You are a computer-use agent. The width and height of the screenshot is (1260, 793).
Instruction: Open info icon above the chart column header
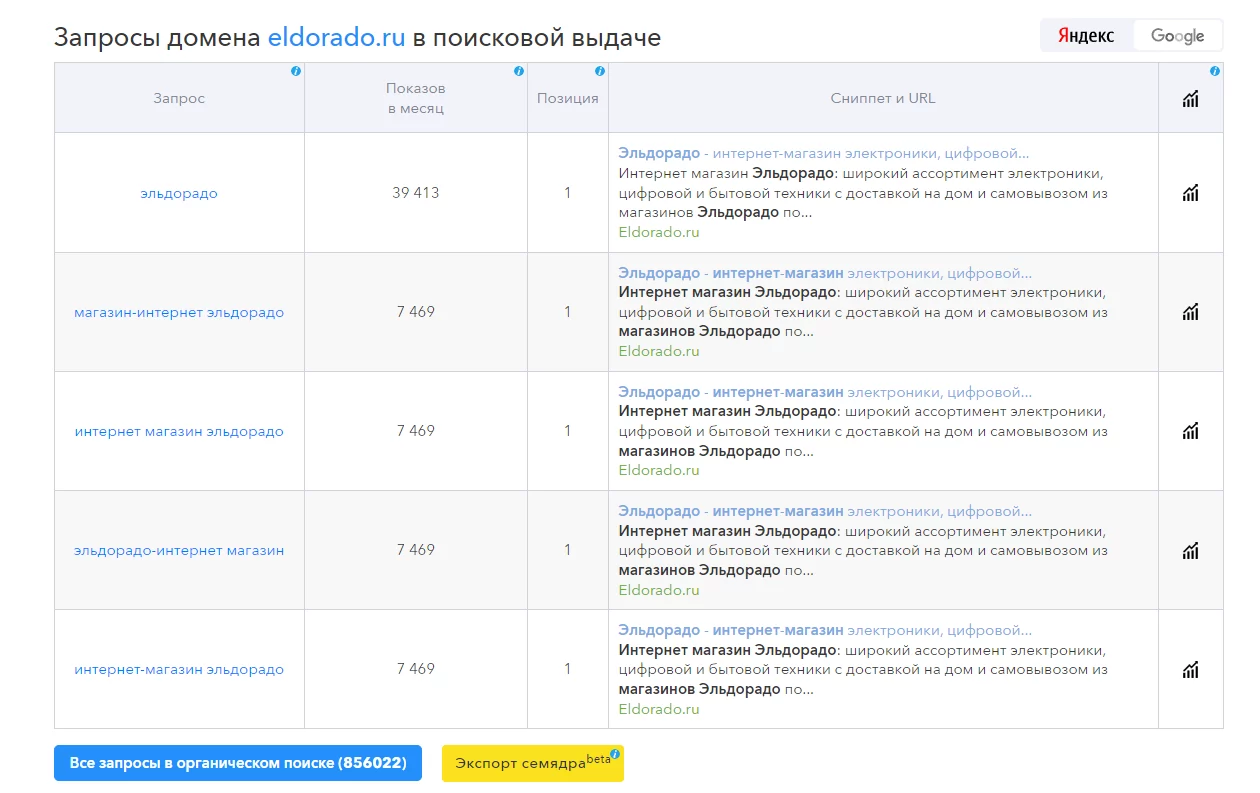1215,71
